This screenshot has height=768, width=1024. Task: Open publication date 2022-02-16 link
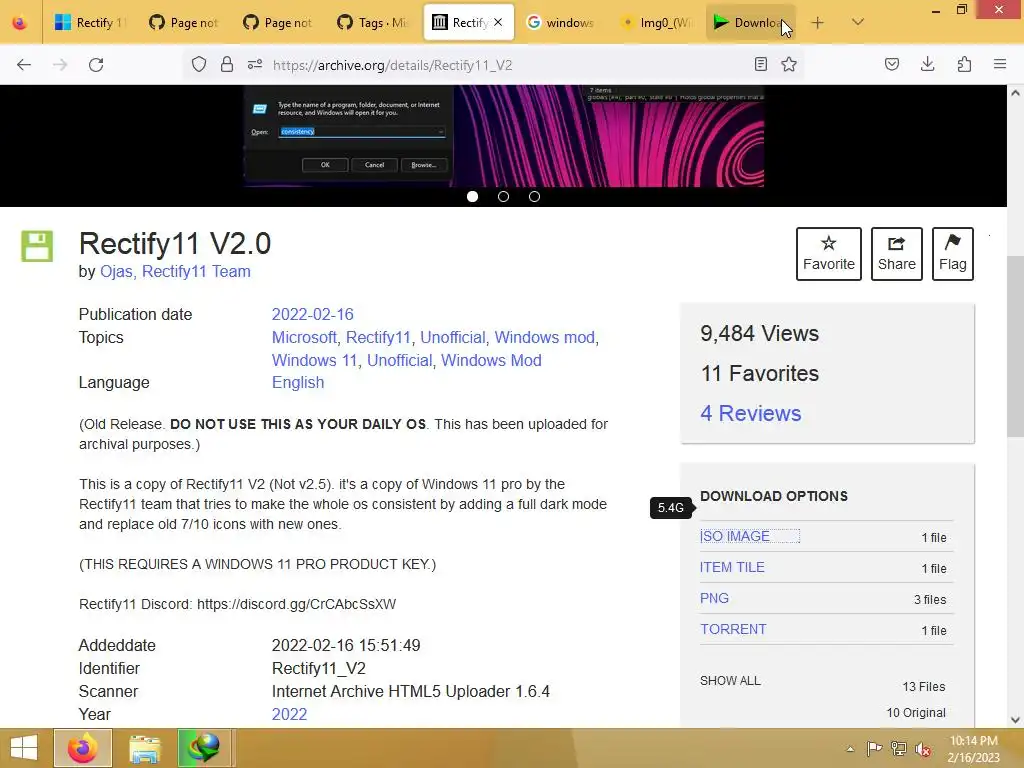click(312, 314)
